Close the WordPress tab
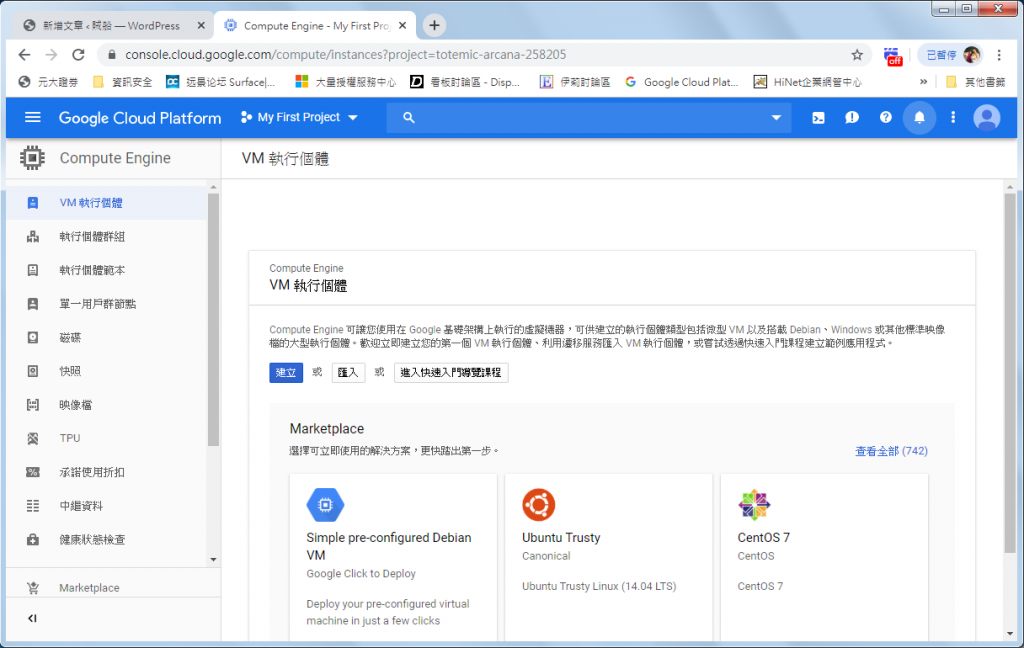 [x=201, y=25]
